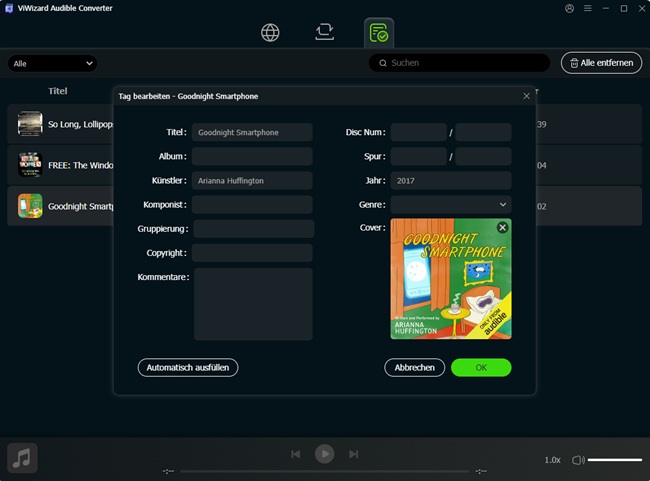Switch to the converting list tab
Screen dimensions: 650x481
(324, 32)
